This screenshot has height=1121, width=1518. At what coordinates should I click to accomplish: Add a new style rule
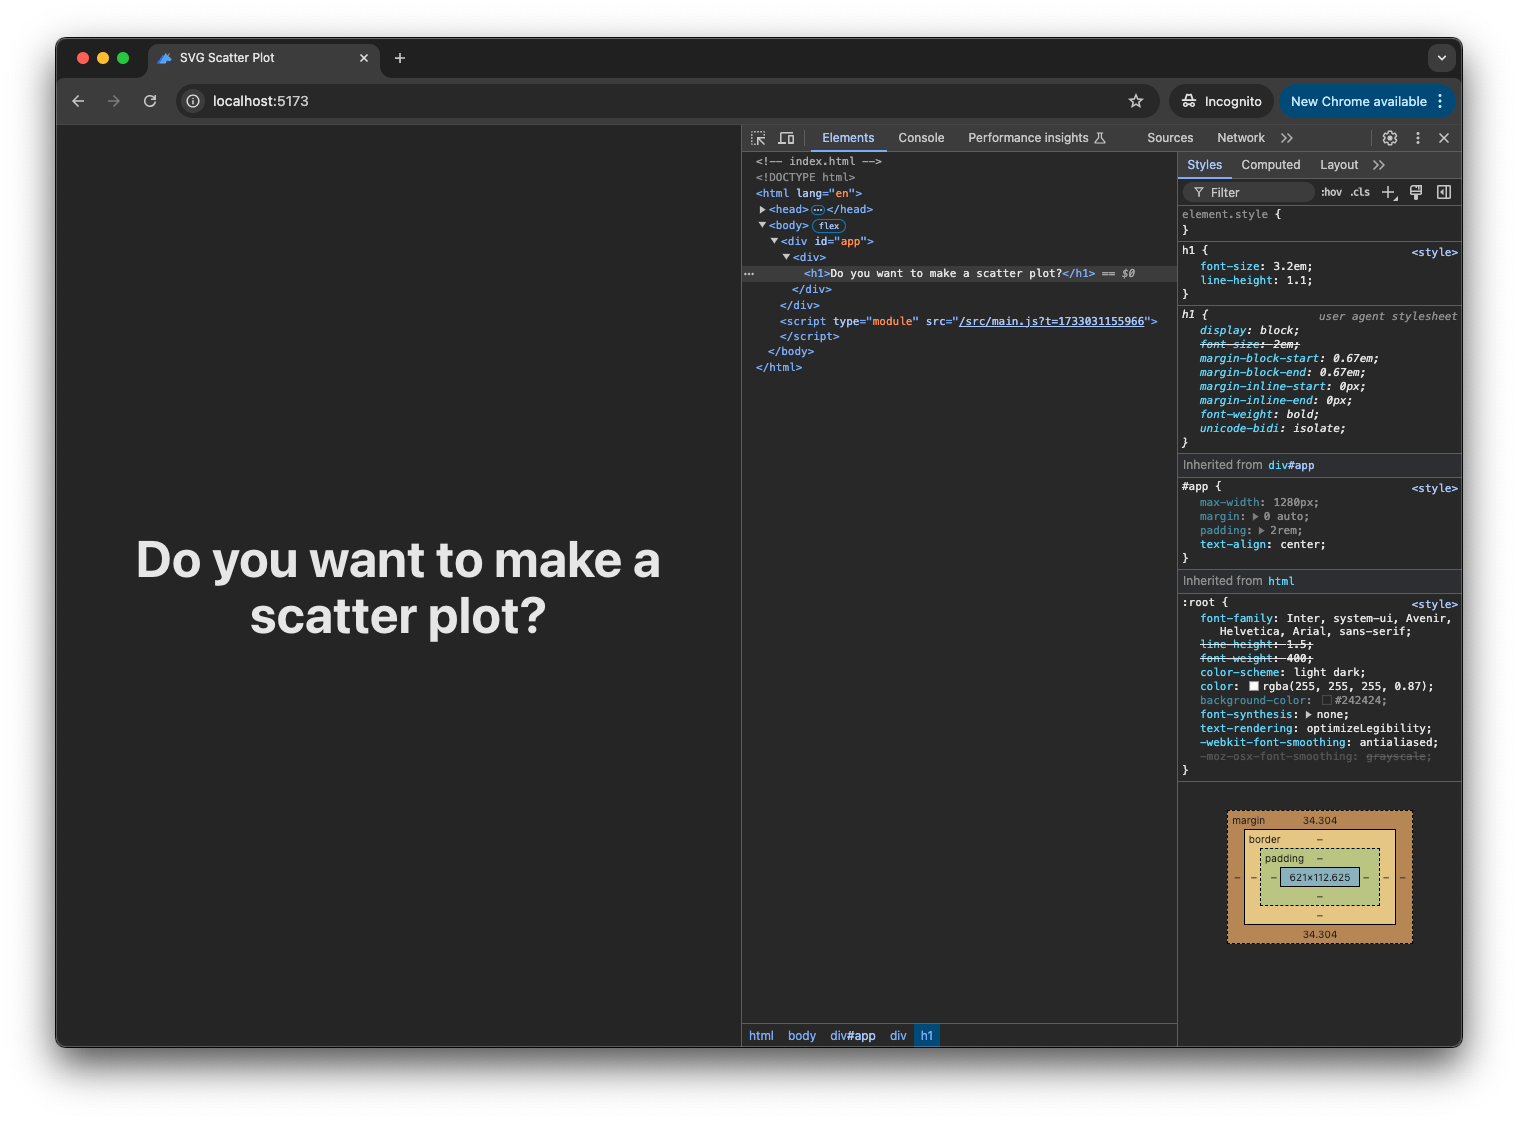(x=1389, y=192)
